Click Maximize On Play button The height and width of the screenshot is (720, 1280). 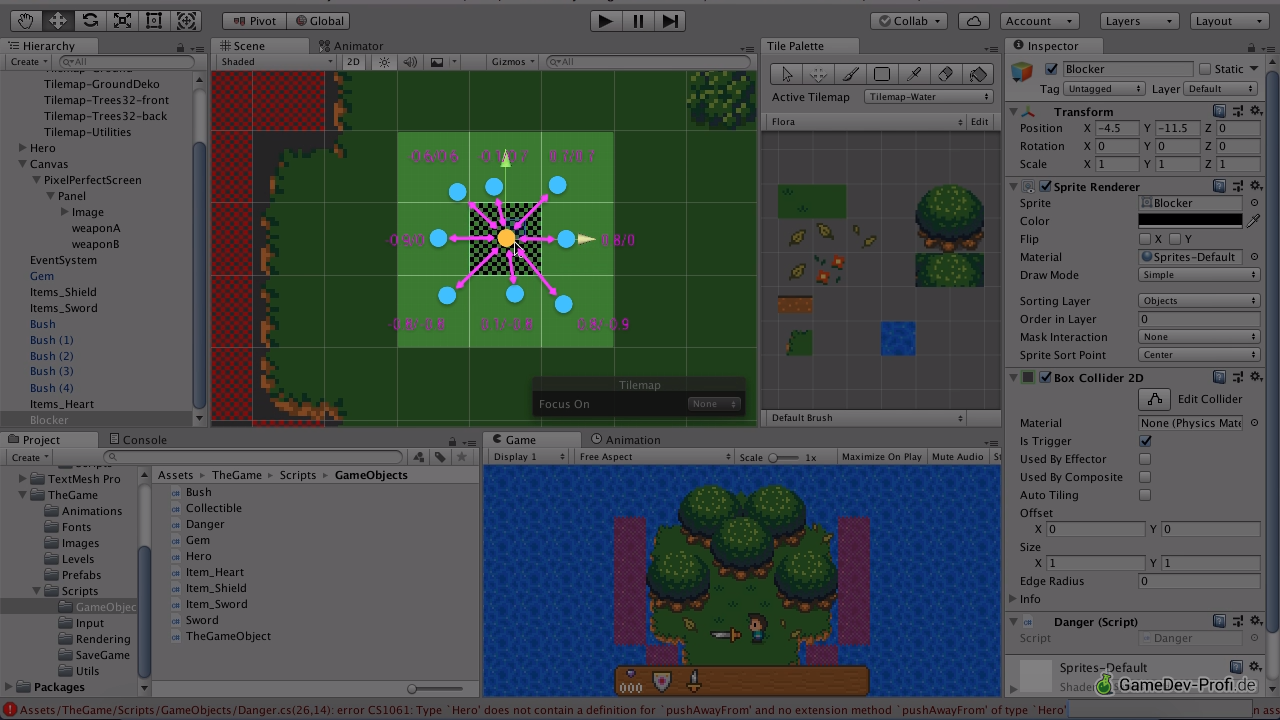(881, 457)
